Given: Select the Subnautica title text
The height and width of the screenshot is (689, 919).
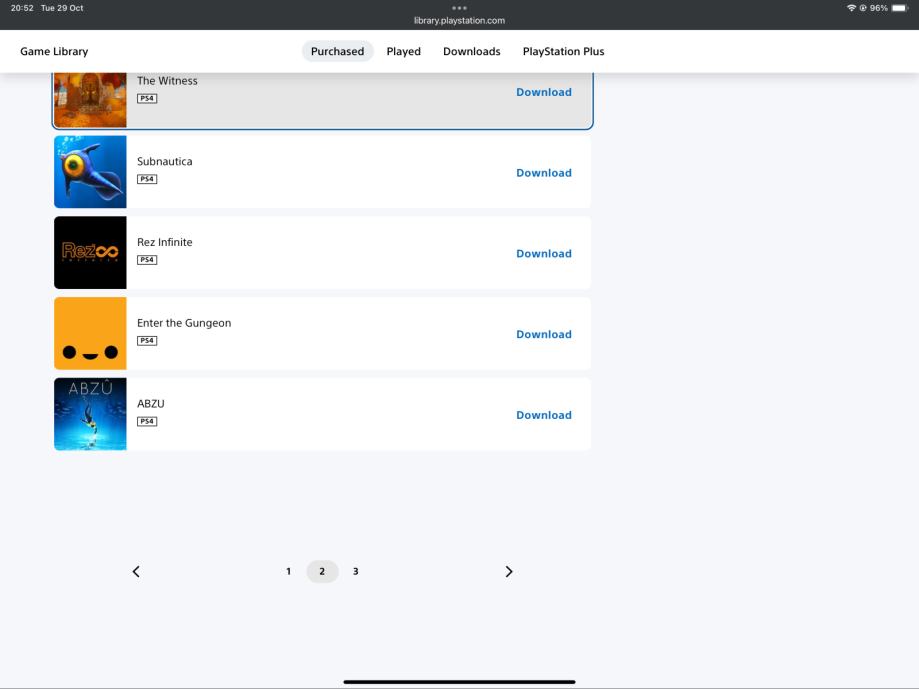Looking at the screenshot, I should tap(165, 162).
